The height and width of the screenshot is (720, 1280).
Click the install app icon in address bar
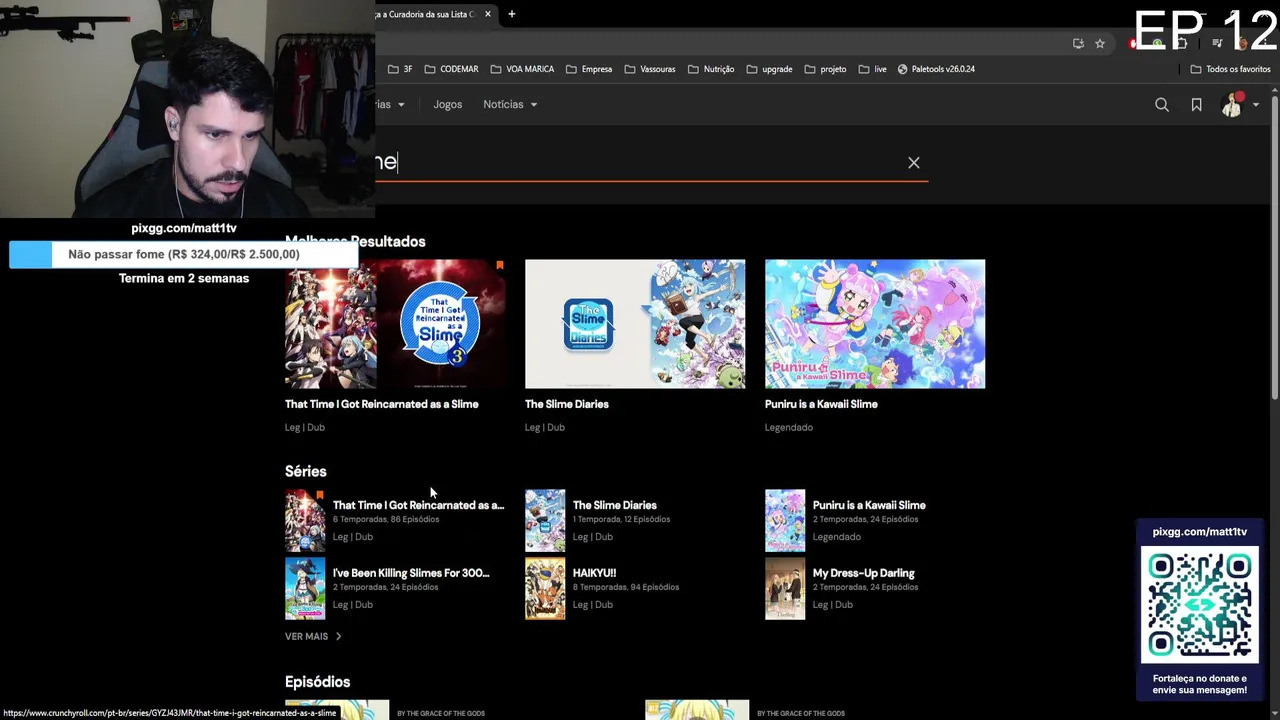[1078, 43]
